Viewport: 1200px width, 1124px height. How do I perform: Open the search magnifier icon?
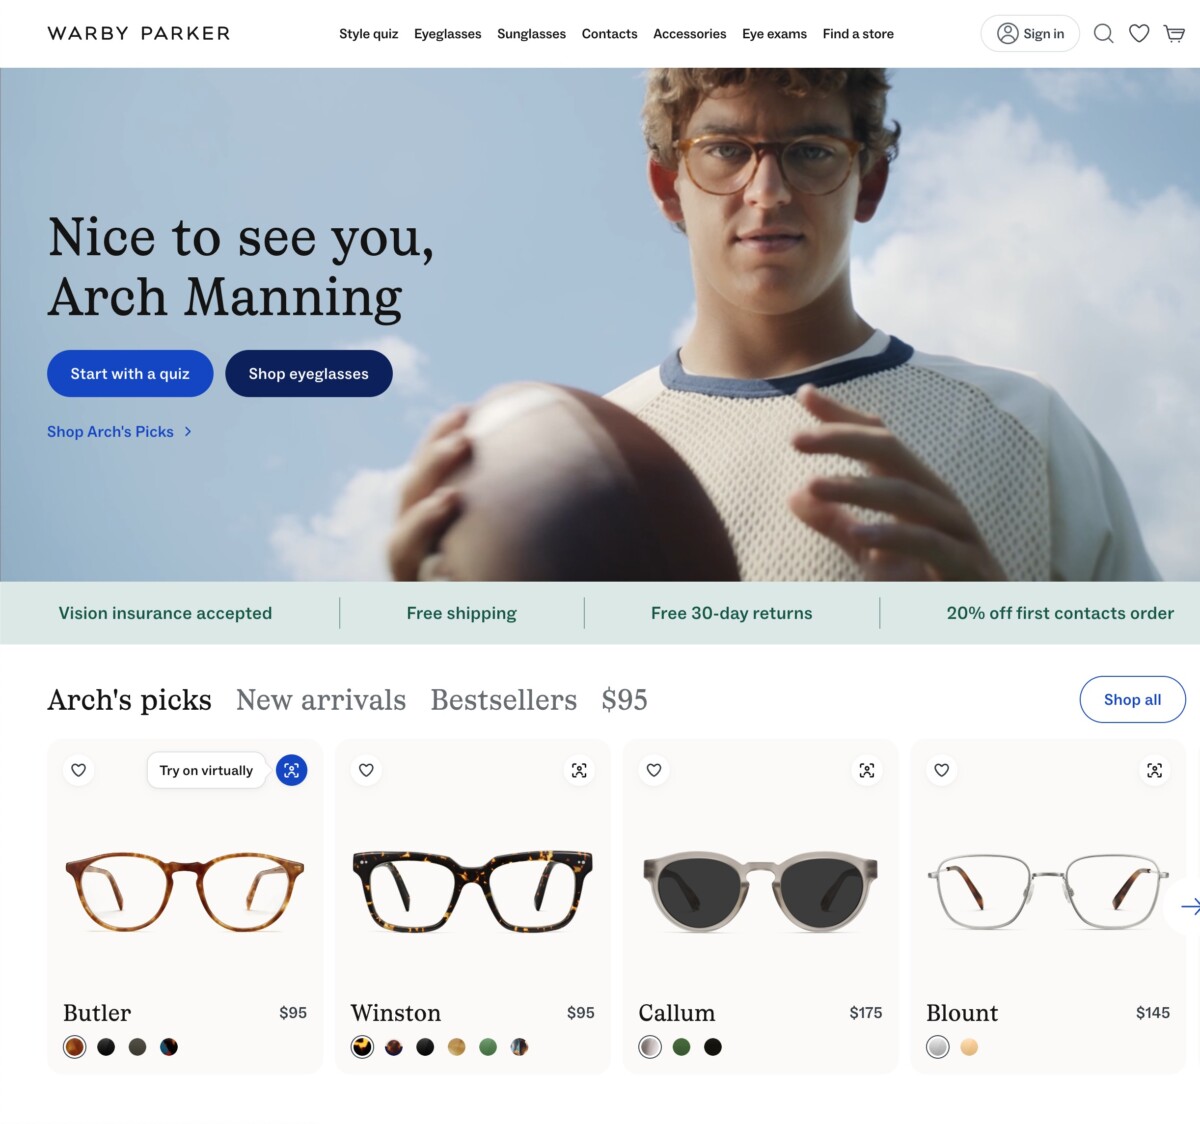(x=1103, y=33)
